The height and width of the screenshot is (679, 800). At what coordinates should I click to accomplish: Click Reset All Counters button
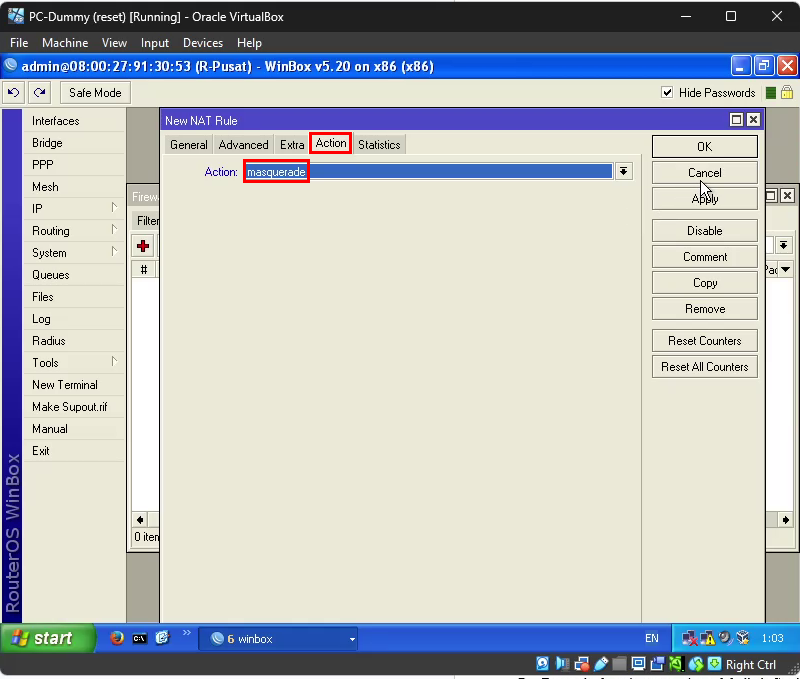pyautogui.click(x=705, y=366)
